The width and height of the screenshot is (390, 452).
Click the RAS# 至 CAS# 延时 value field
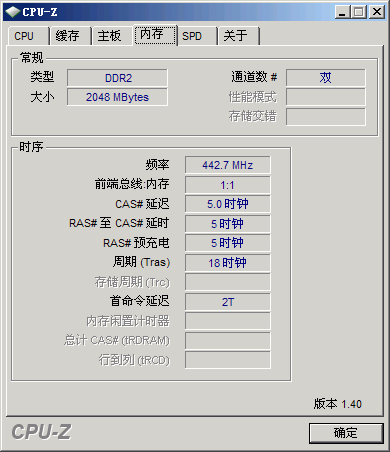pos(228,224)
